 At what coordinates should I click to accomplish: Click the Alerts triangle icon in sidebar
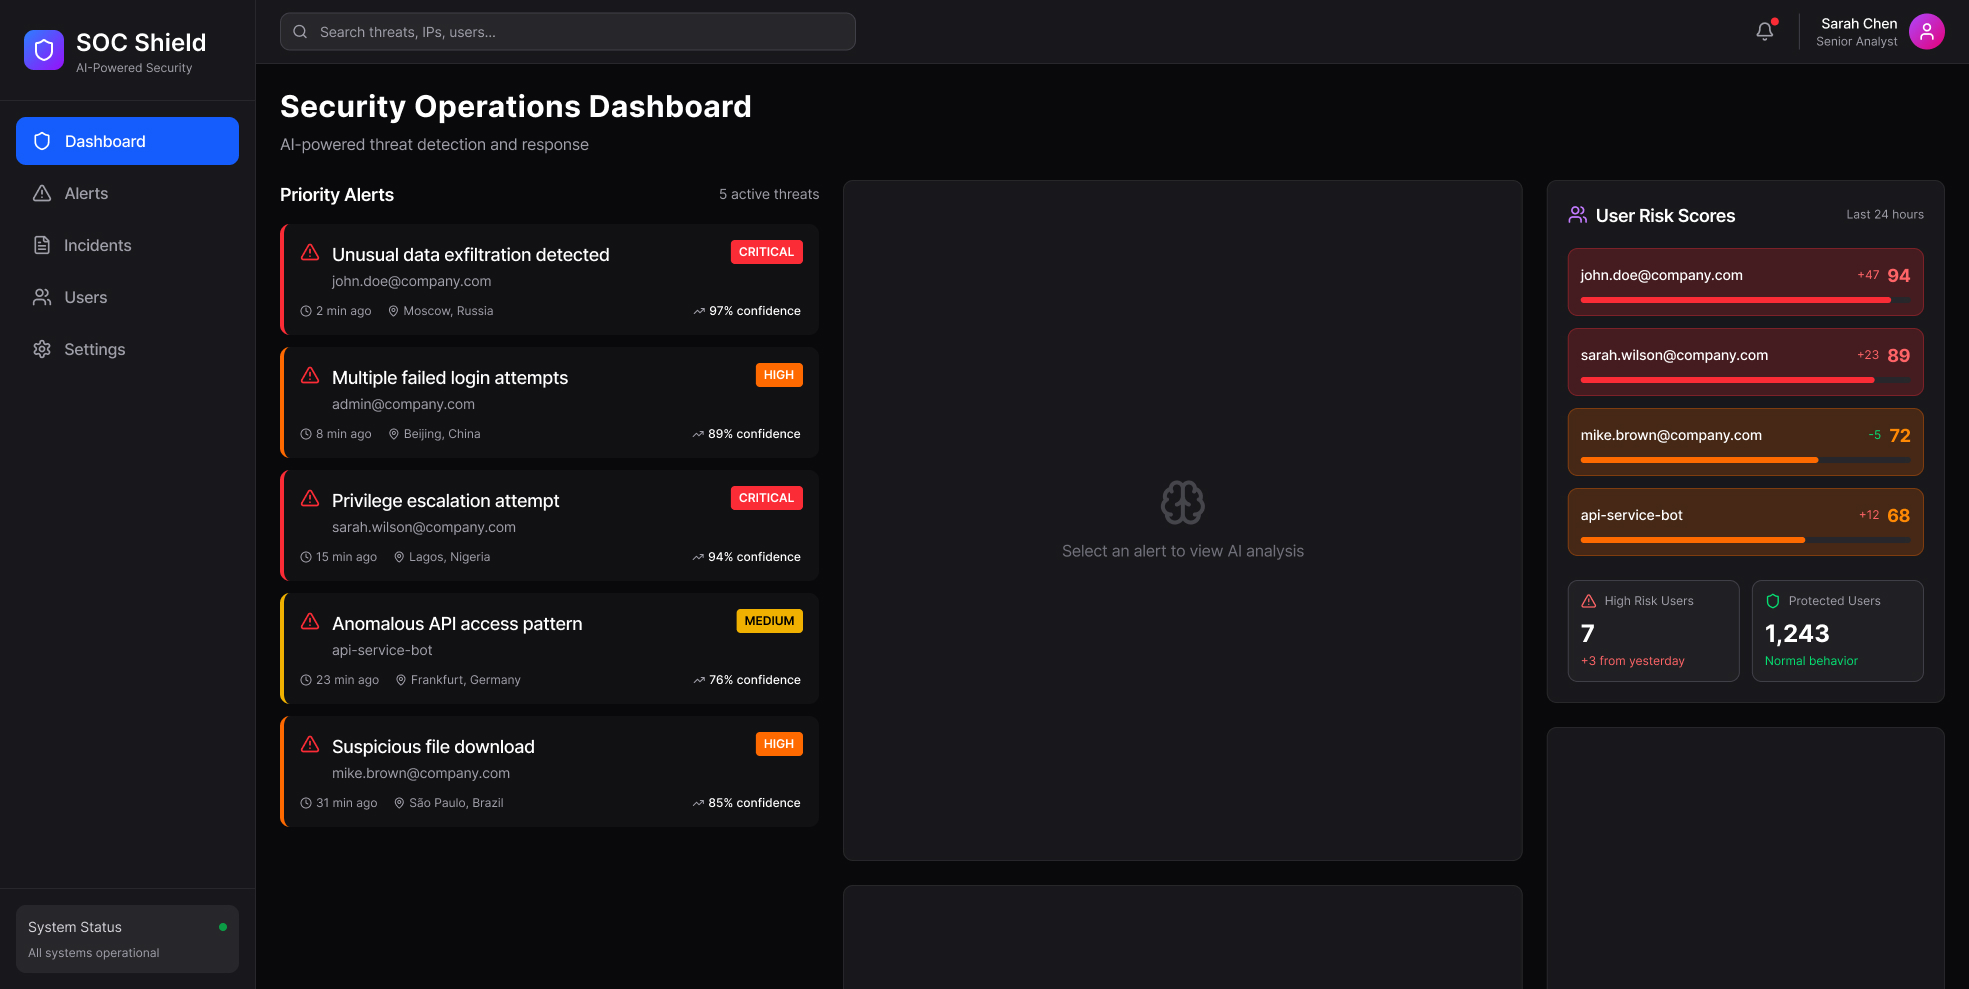42,193
